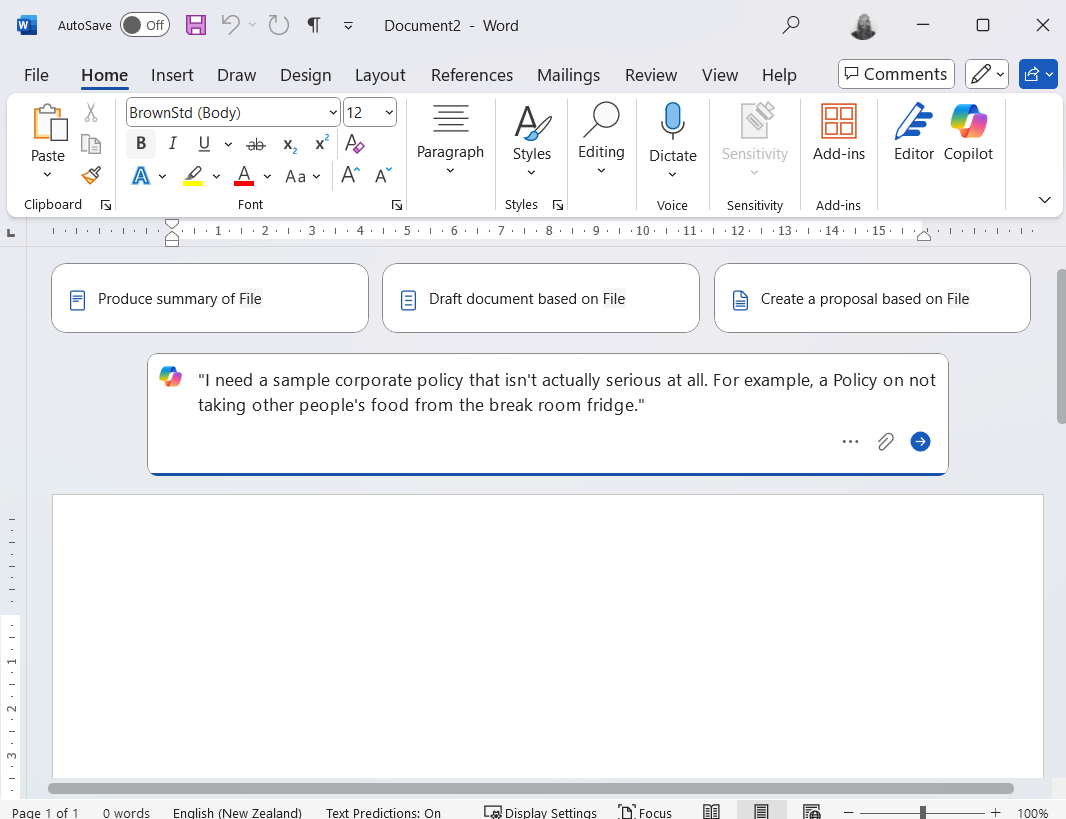This screenshot has height=819, width=1066.
Task: Apply subscript formatting
Action: (290, 144)
